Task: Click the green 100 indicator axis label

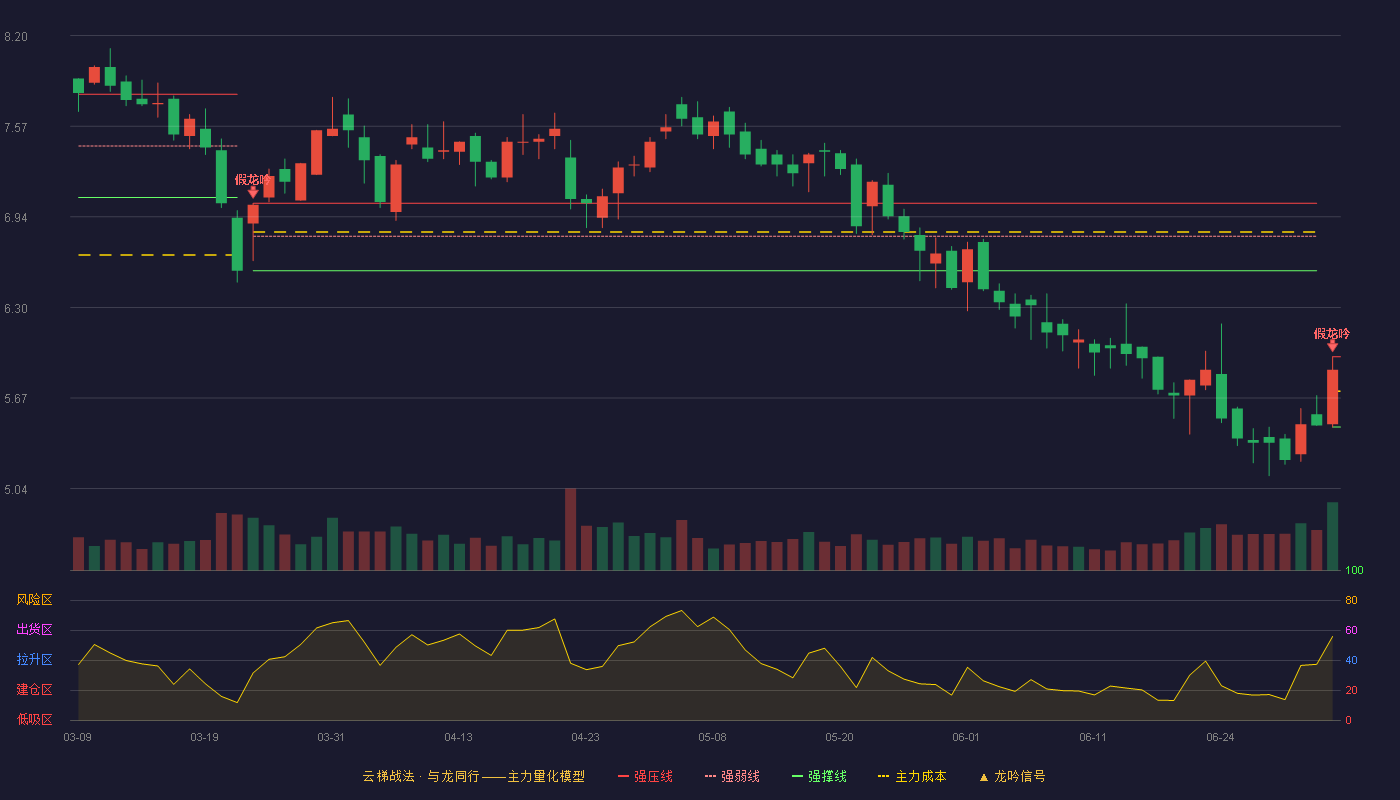Action: click(1354, 571)
